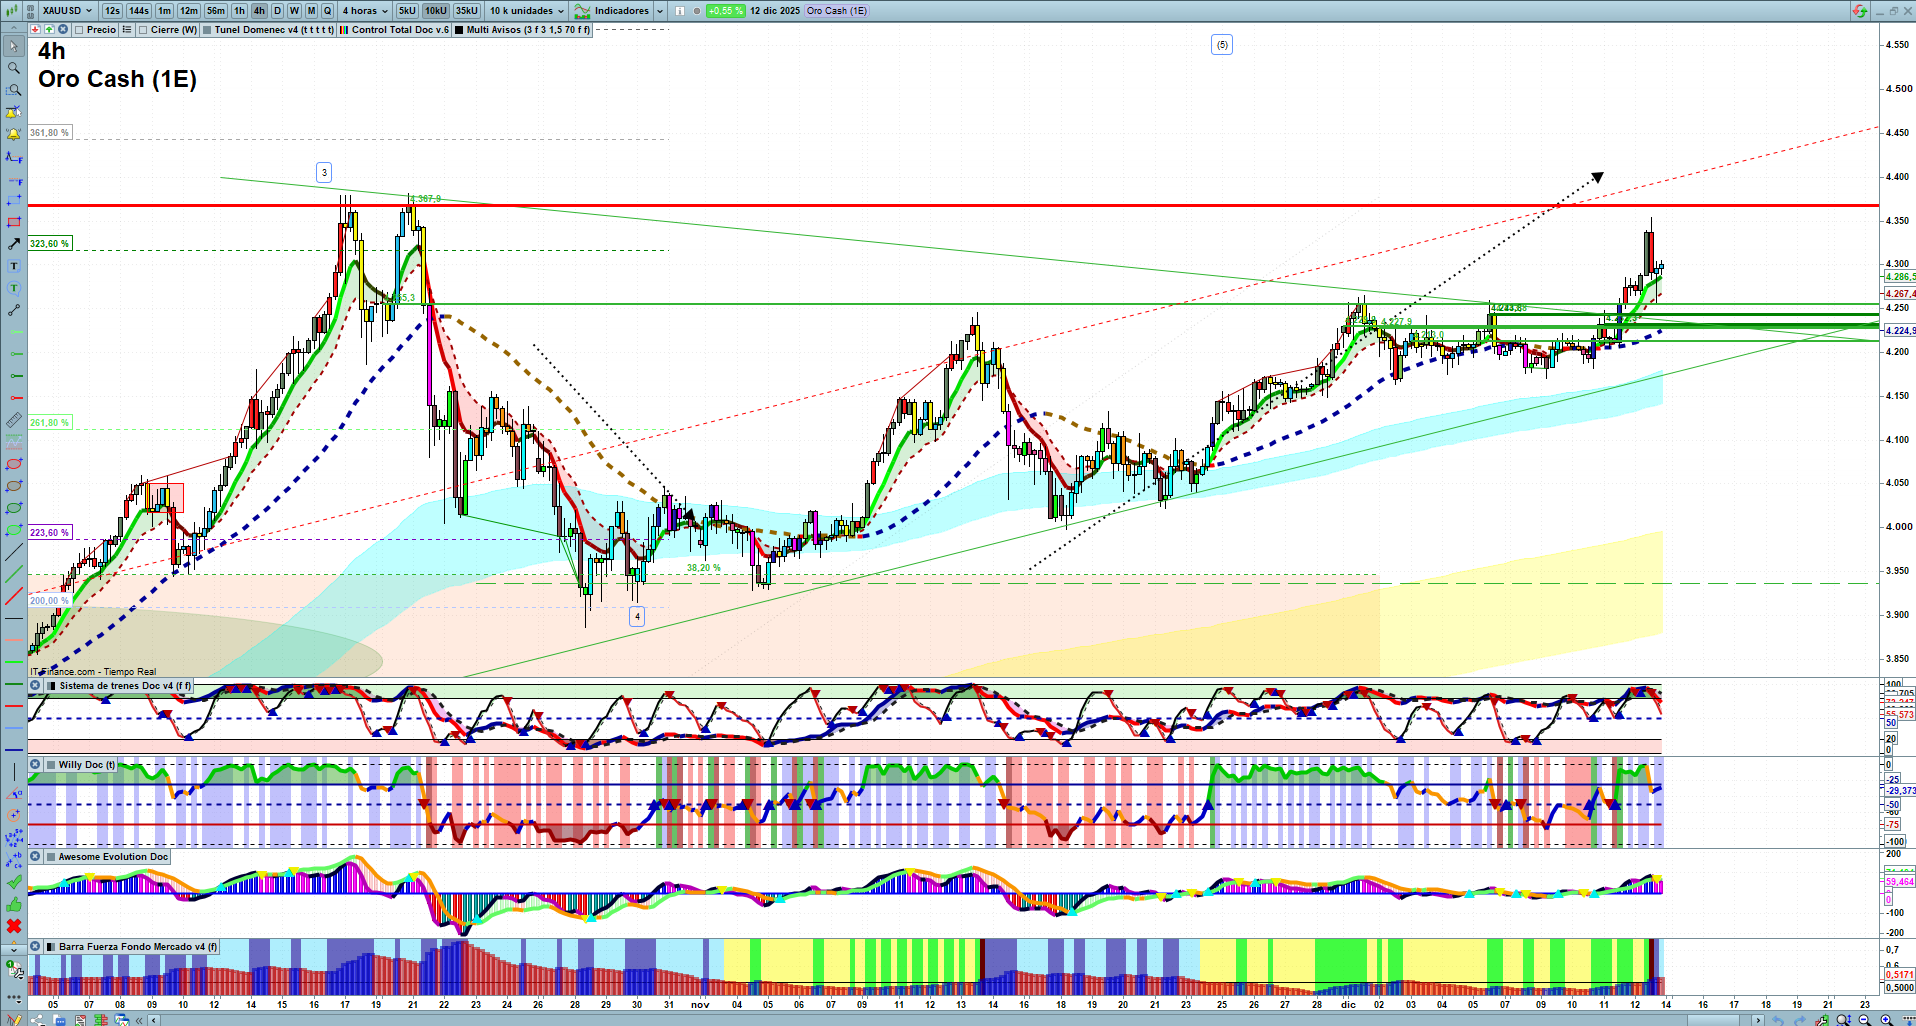Screen dimensions: 1916x1026
Task: Open the Indicadores chart icon
Action: pyautogui.click(x=582, y=11)
